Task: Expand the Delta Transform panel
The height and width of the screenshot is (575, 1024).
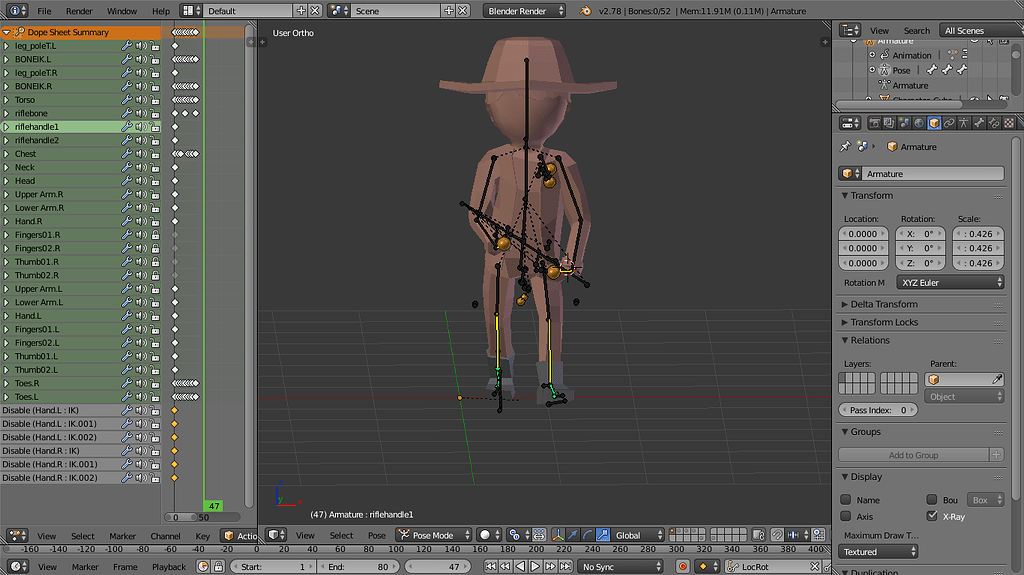Action: pyautogui.click(x=883, y=304)
